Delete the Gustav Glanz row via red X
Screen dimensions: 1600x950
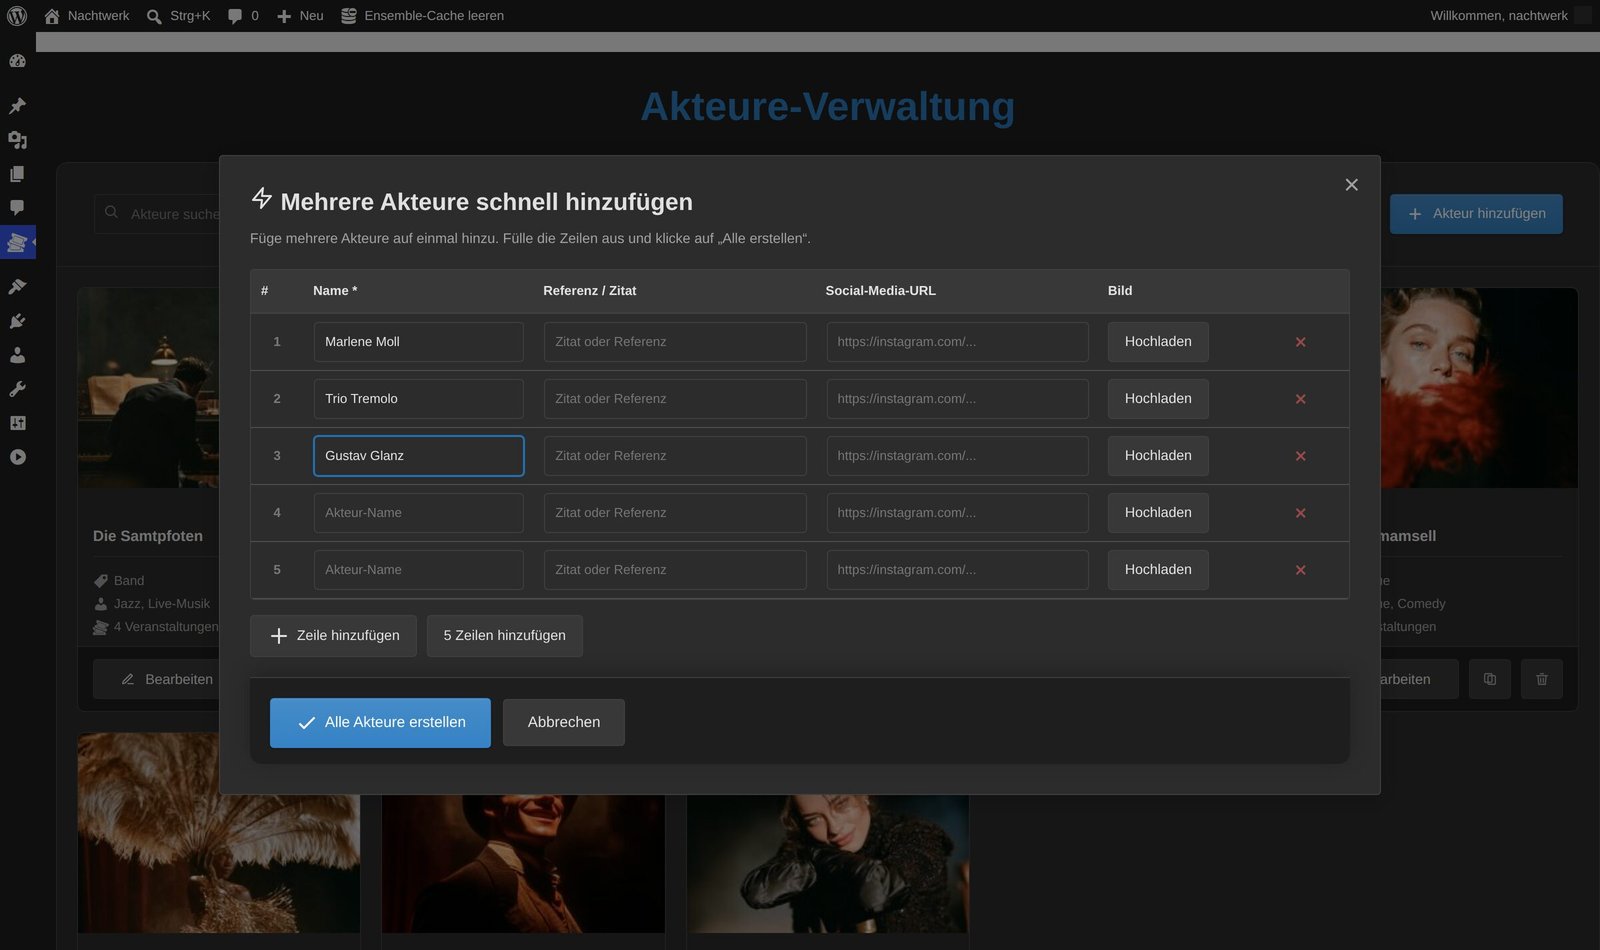(1300, 456)
